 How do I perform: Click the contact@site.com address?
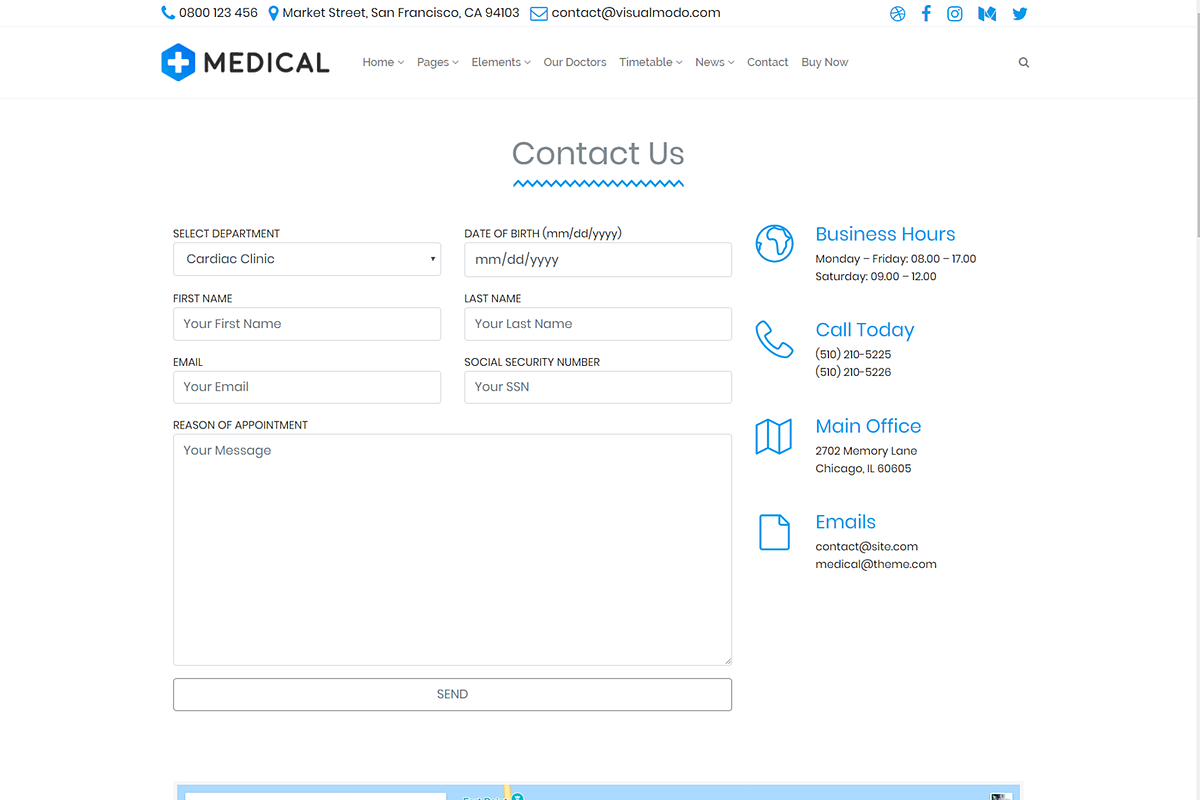(x=866, y=546)
